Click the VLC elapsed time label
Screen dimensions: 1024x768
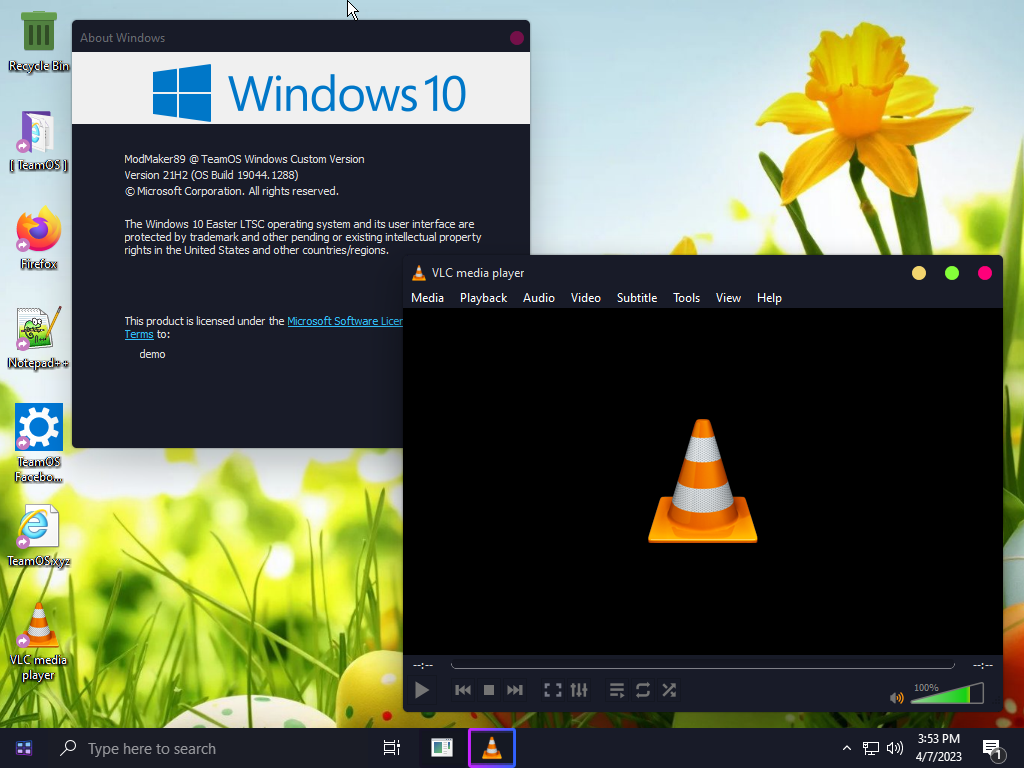[423, 665]
